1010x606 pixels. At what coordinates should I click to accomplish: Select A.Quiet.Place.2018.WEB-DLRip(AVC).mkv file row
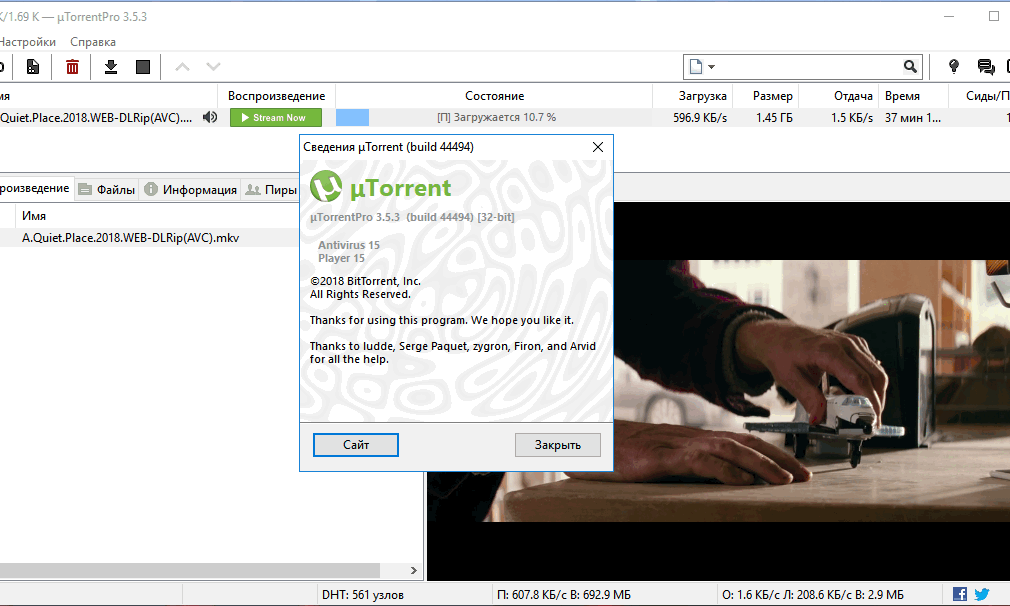149,238
